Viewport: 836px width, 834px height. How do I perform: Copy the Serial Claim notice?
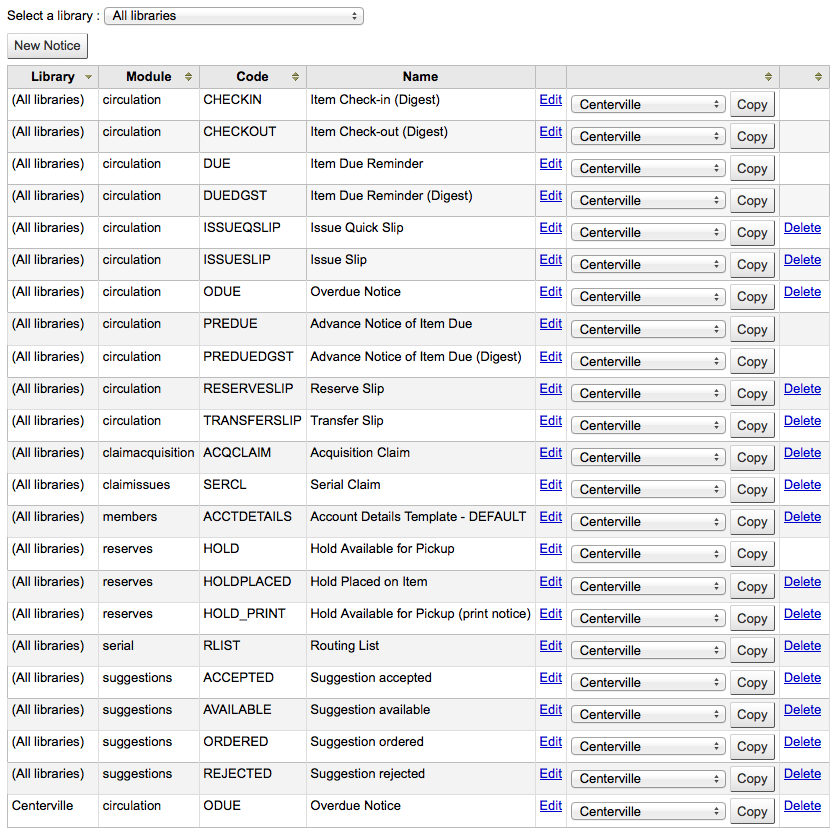coord(752,490)
